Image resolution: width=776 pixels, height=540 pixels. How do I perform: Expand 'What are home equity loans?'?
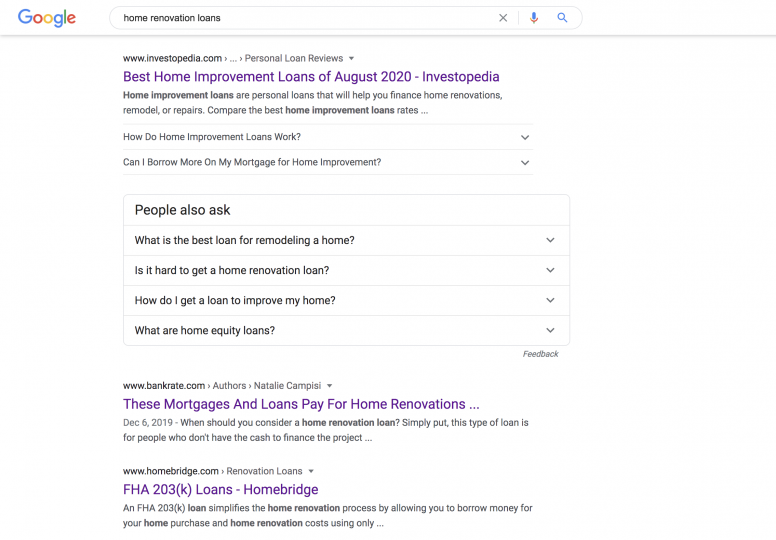pos(550,331)
